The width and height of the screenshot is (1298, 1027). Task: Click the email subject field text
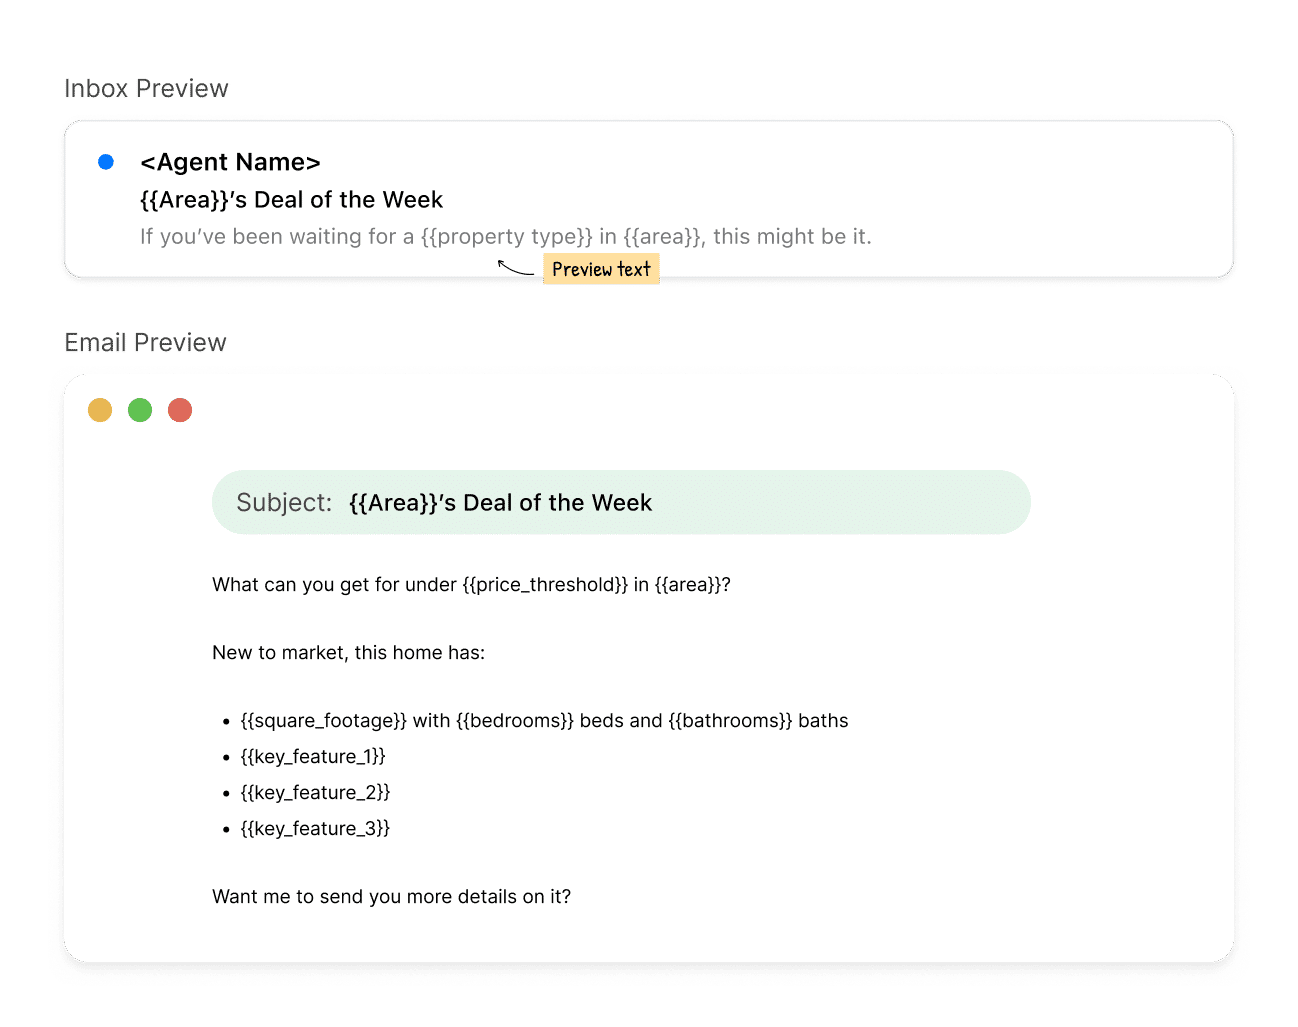coord(500,503)
